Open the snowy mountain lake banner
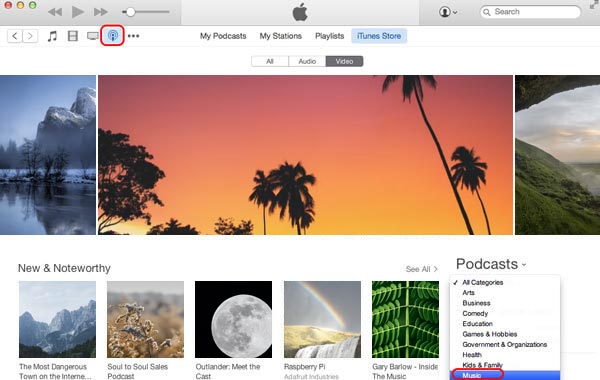Image resolution: width=600 pixels, height=380 pixels. (x=48, y=155)
